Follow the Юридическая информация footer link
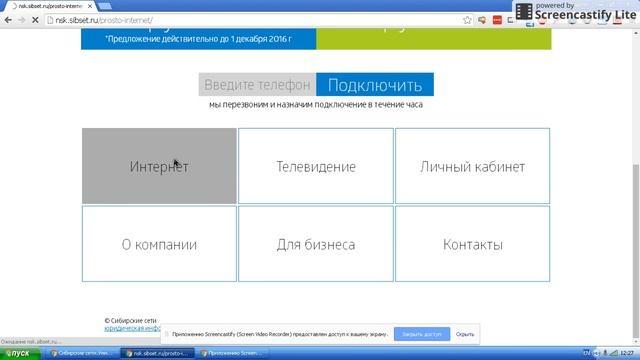This screenshot has width=640, height=360. [x=132, y=329]
